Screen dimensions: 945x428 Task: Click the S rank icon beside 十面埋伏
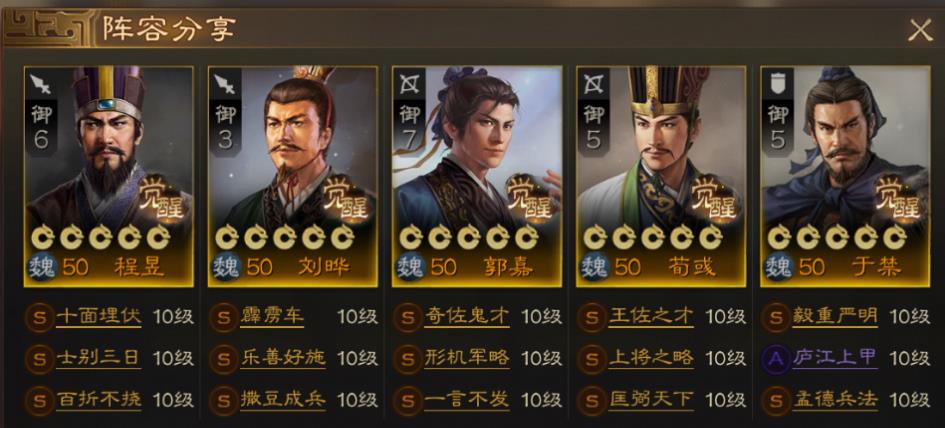coord(39,316)
